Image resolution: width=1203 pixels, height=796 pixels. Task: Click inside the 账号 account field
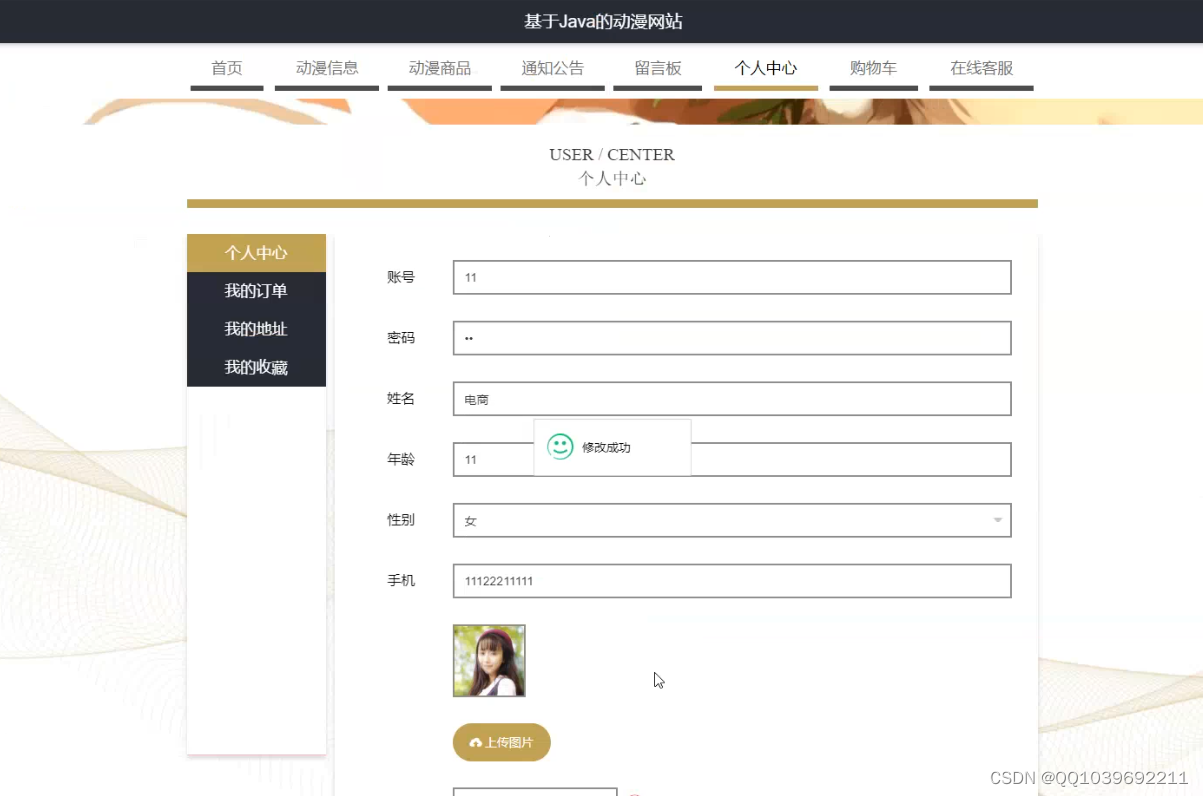tap(732, 277)
